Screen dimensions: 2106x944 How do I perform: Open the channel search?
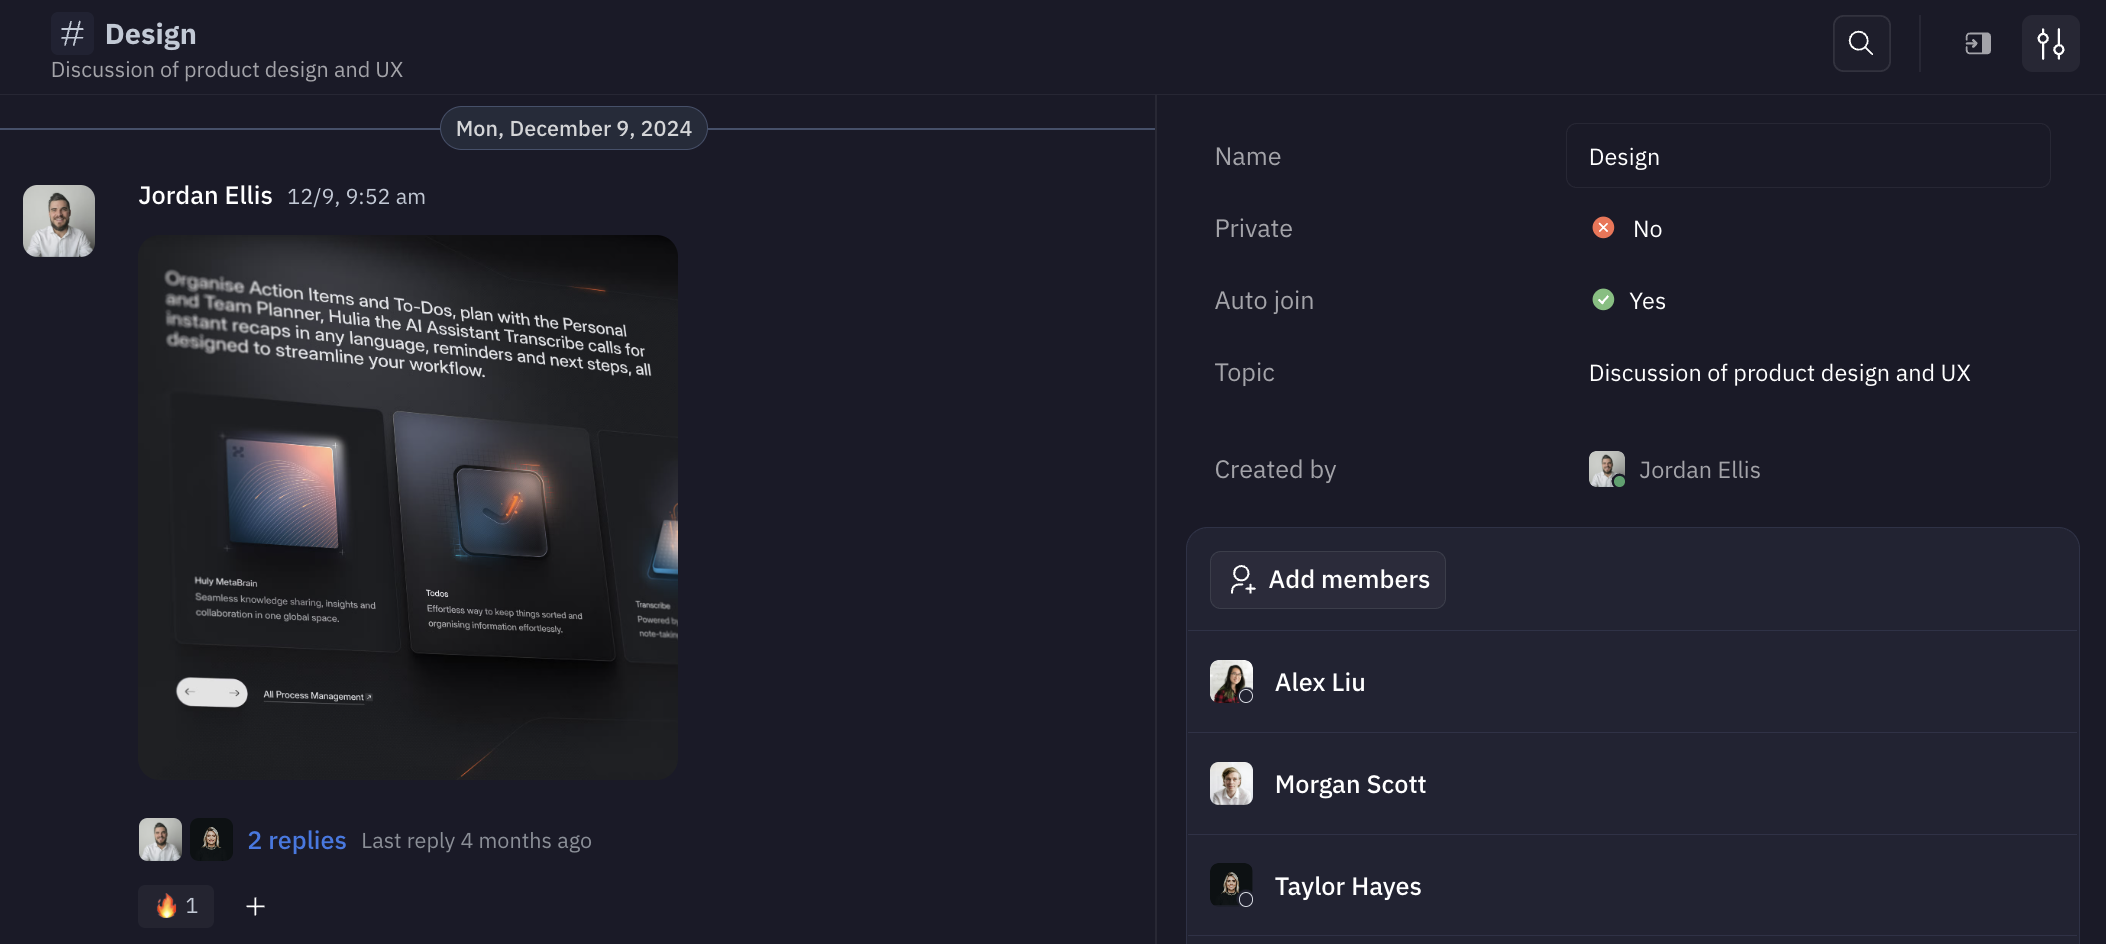(1861, 43)
